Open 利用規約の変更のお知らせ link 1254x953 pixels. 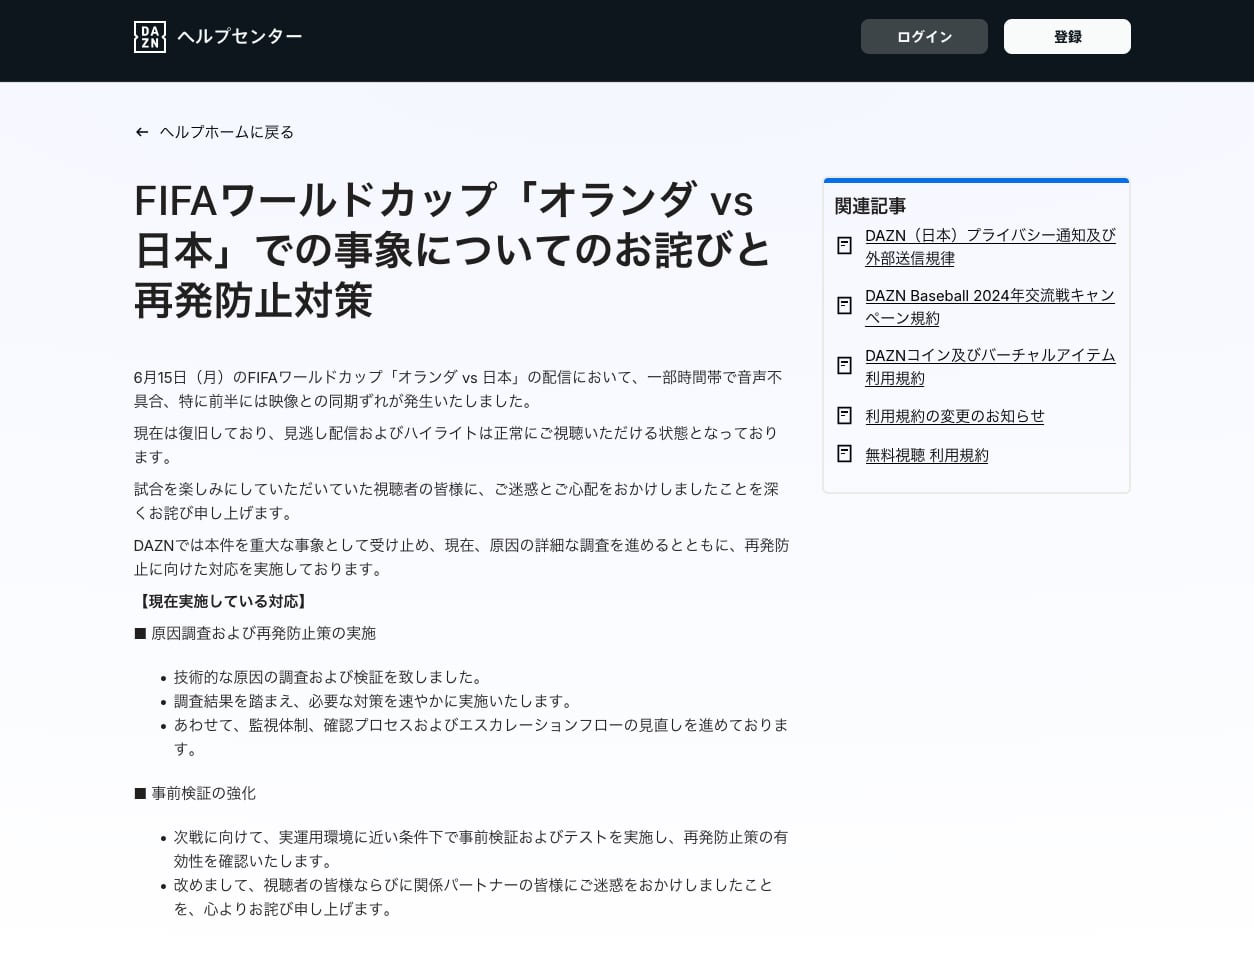954,416
